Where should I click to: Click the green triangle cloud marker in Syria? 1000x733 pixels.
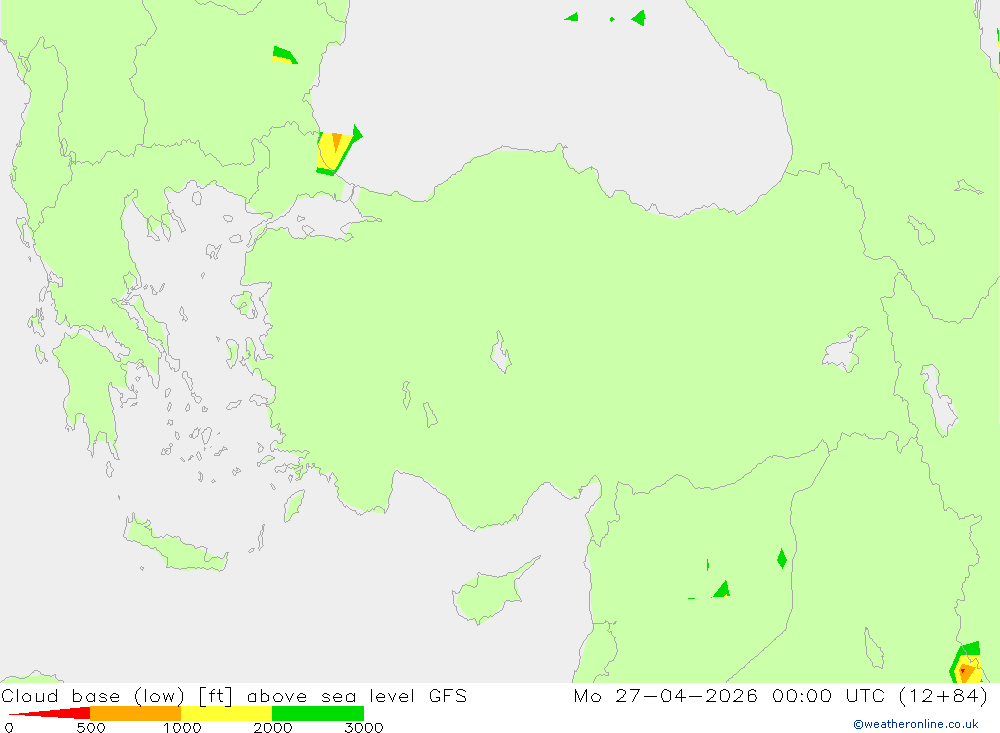pyautogui.click(x=722, y=589)
